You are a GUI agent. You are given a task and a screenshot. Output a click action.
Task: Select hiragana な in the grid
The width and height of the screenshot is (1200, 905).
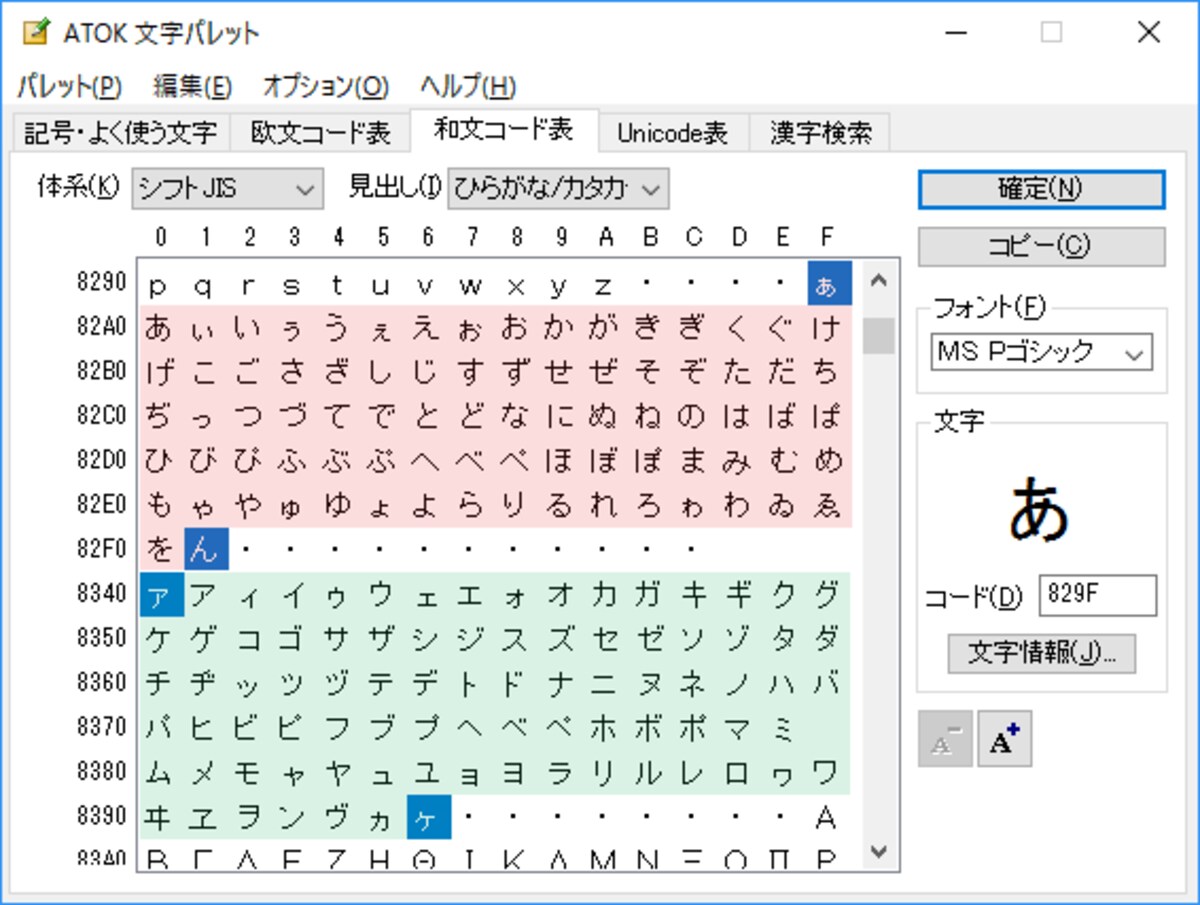coord(517,416)
